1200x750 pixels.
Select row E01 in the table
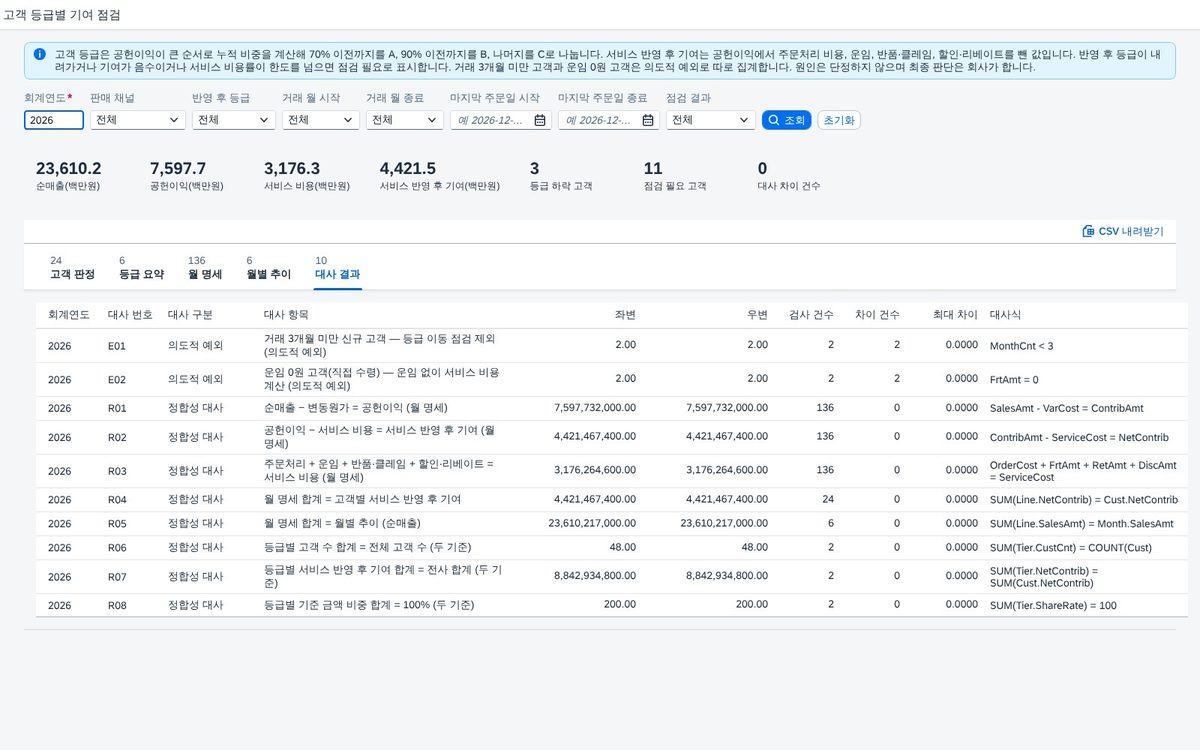coord(612,345)
